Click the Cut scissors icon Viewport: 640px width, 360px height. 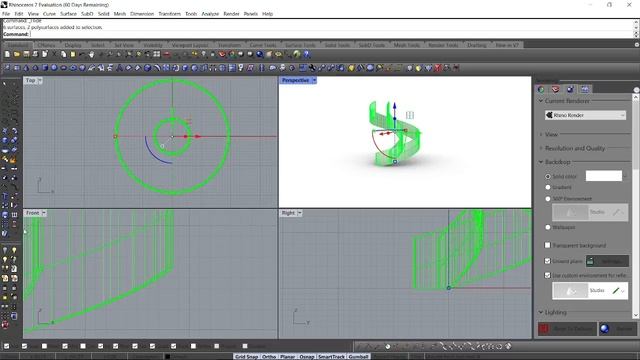pos(54,54)
